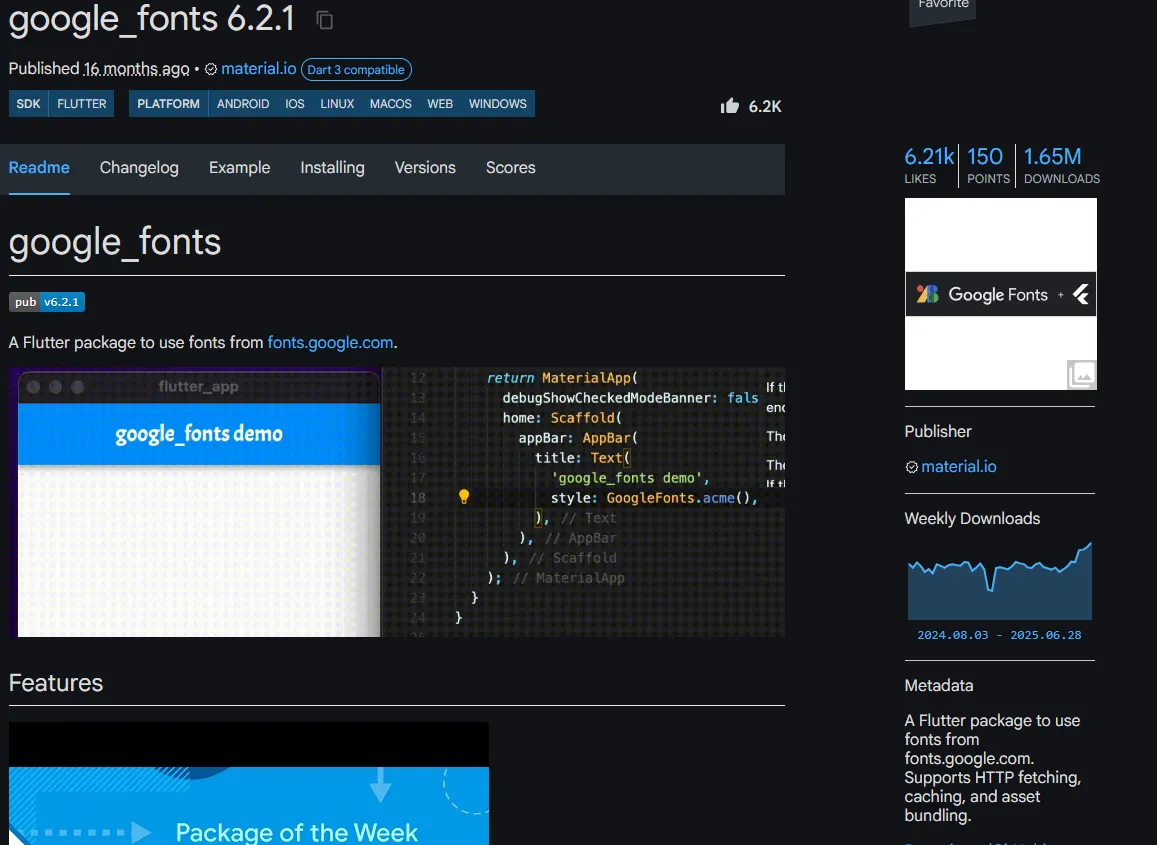Image resolution: width=1157 pixels, height=845 pixels.
Task: Like the package with the thumbs-up icon
Action: tap(730, 106)
